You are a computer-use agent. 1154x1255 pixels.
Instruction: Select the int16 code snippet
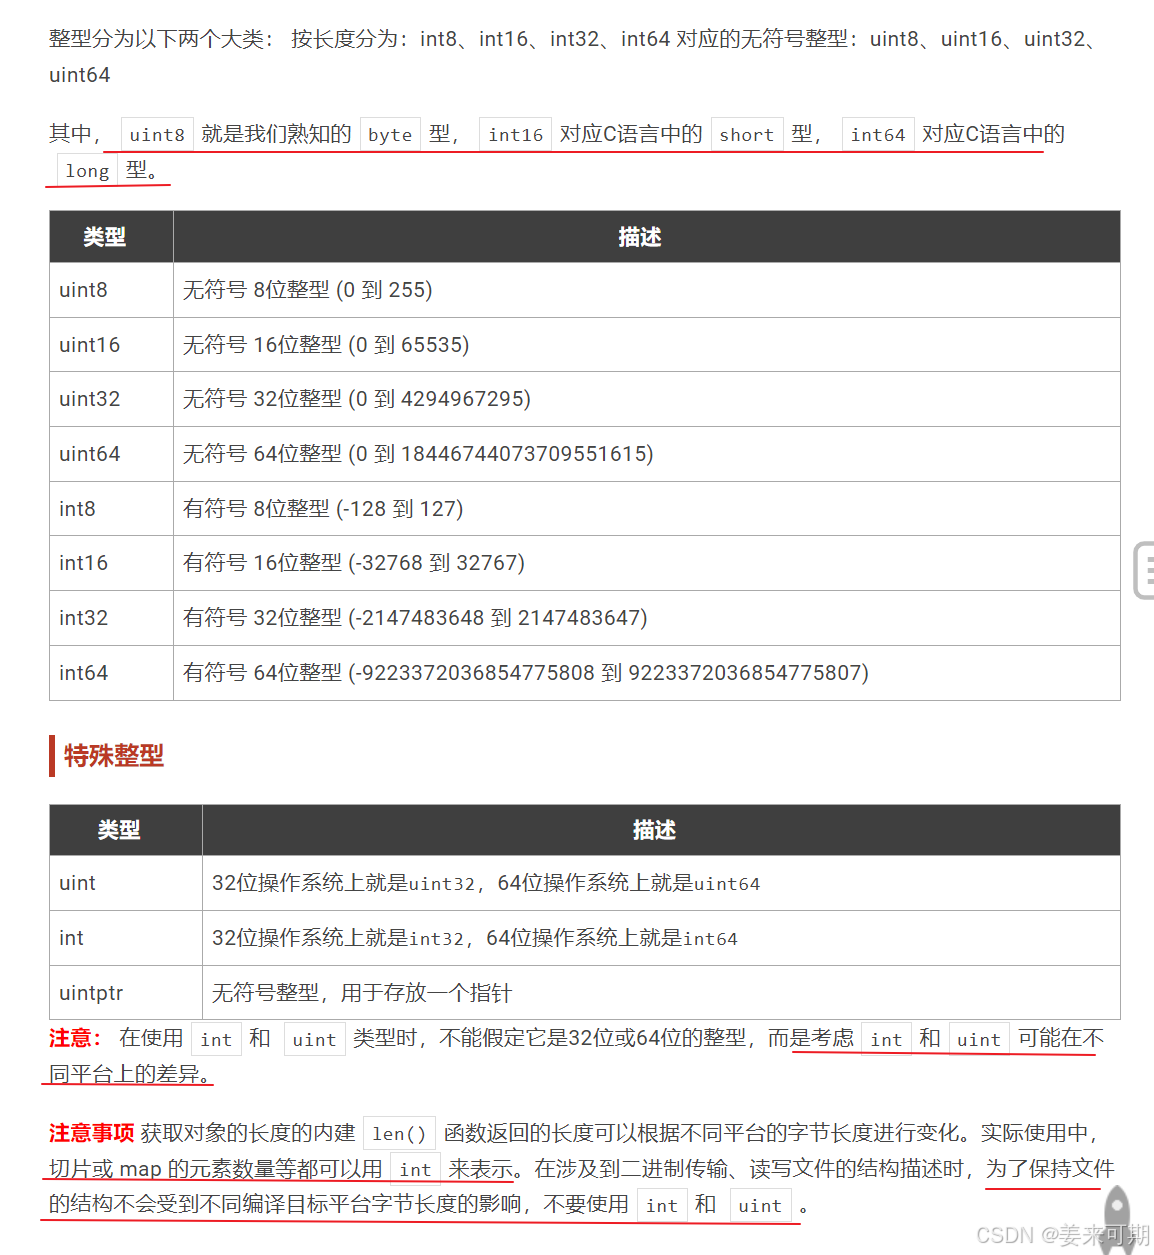[514, 134]
